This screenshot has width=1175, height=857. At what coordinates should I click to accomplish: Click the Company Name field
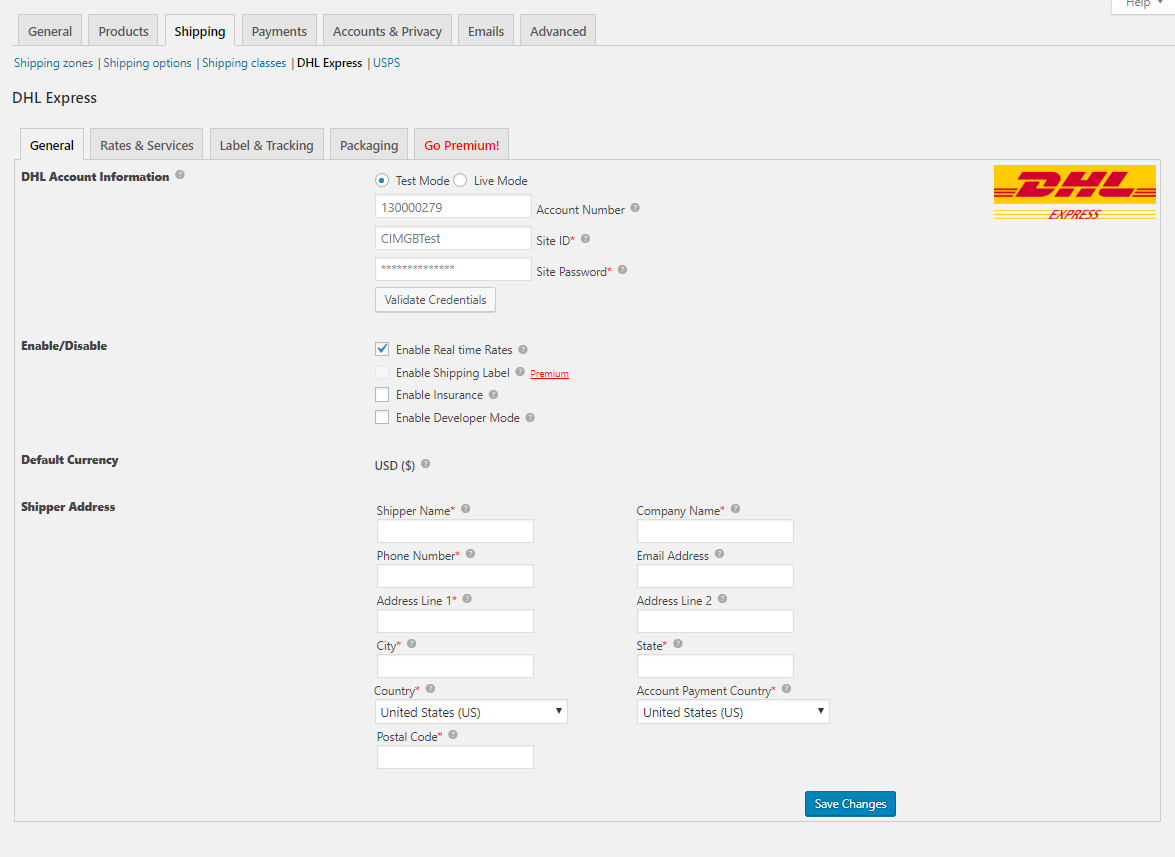point(716,531)
